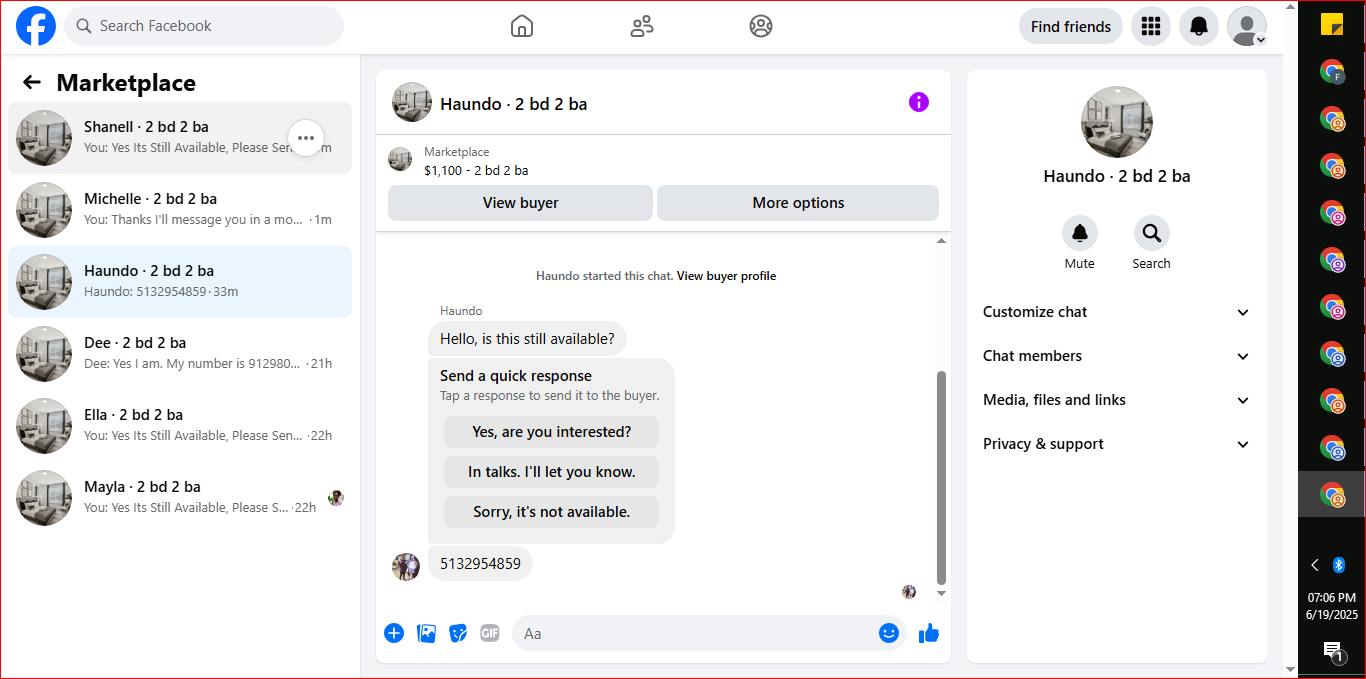Open the nine-dot Menu grid icon

coord(1151,27)
